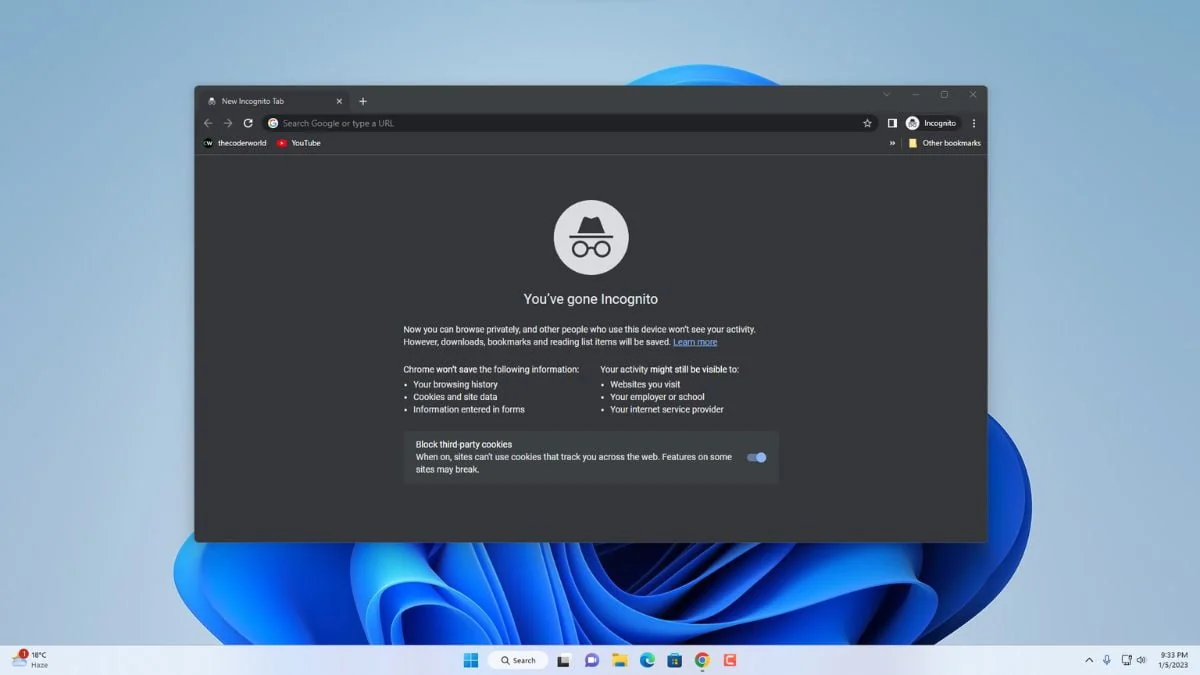Follow the Learn more link
The image size is (1200, 675).
click(695, 342)
